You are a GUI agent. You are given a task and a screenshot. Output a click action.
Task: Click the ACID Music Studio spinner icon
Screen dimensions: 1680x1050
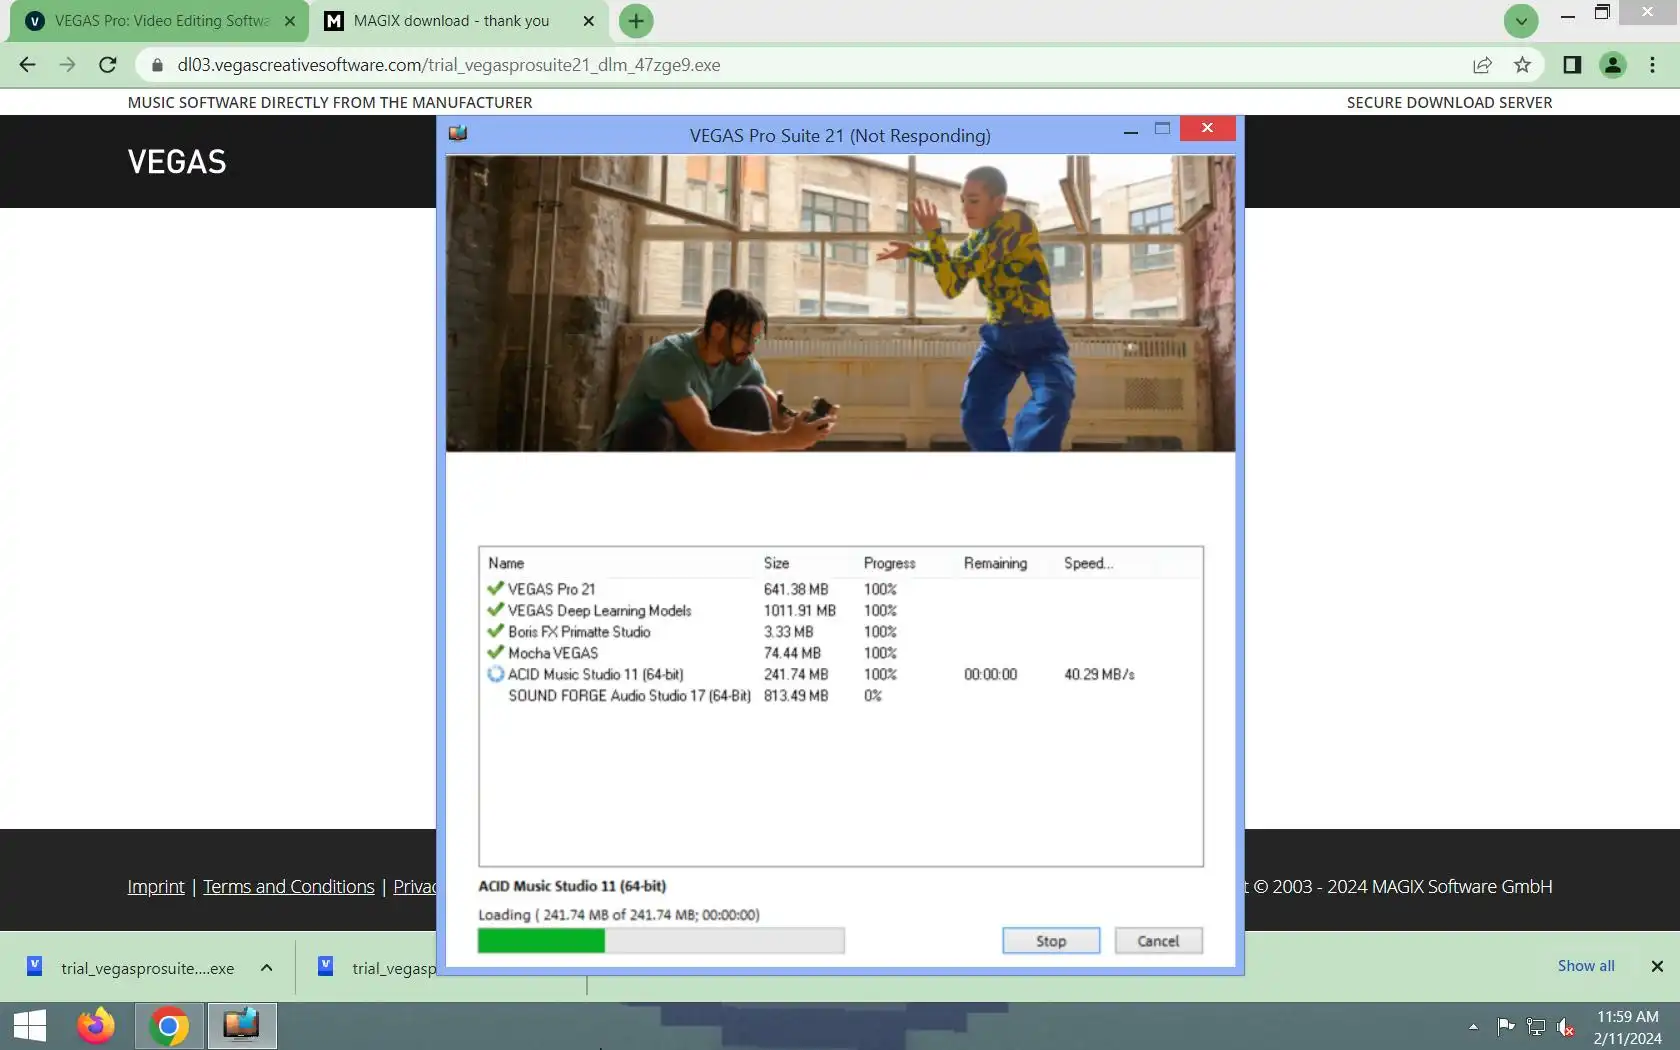pos(495,674)
